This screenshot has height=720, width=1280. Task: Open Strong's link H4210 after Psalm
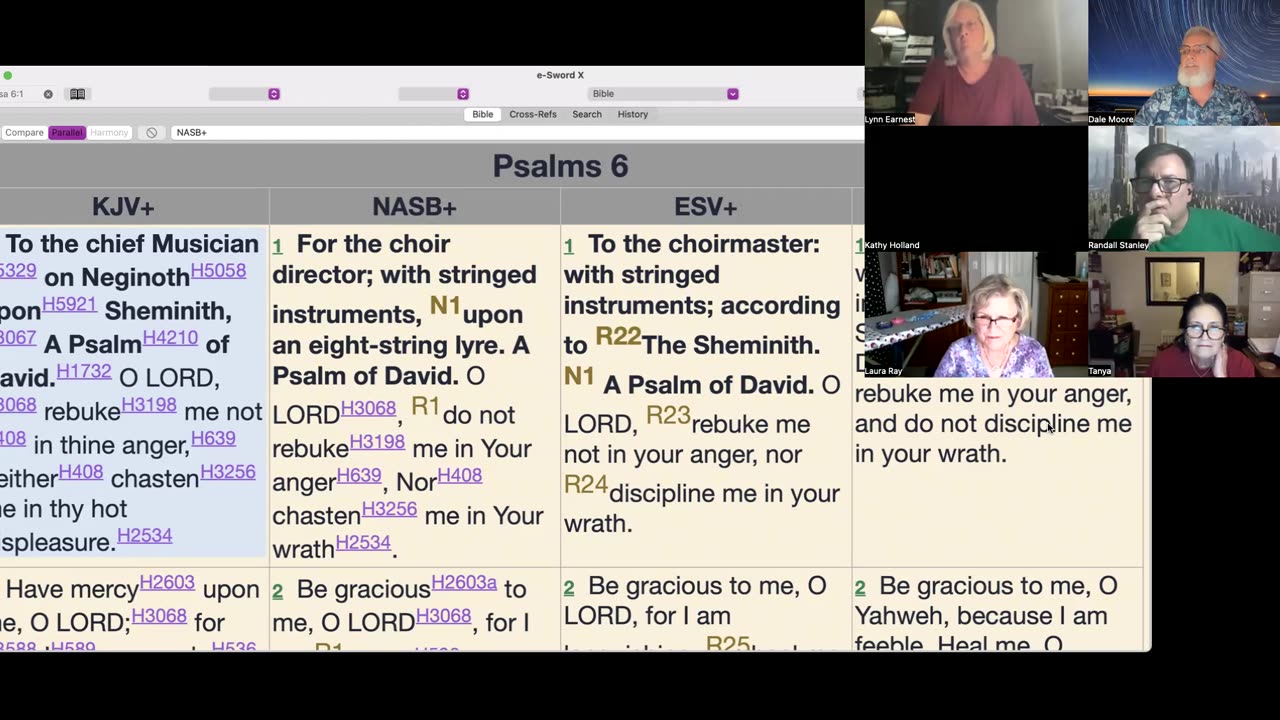(x=170, y=338)
